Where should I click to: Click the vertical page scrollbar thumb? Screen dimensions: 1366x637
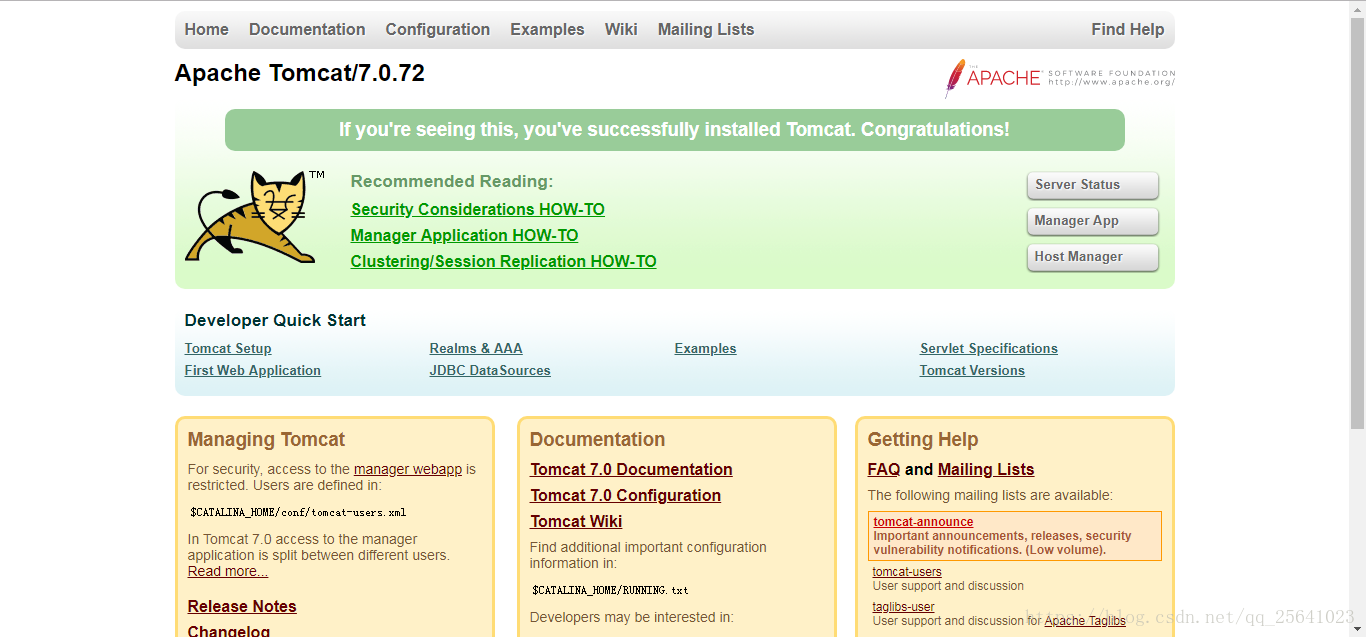click(1357, 223)
